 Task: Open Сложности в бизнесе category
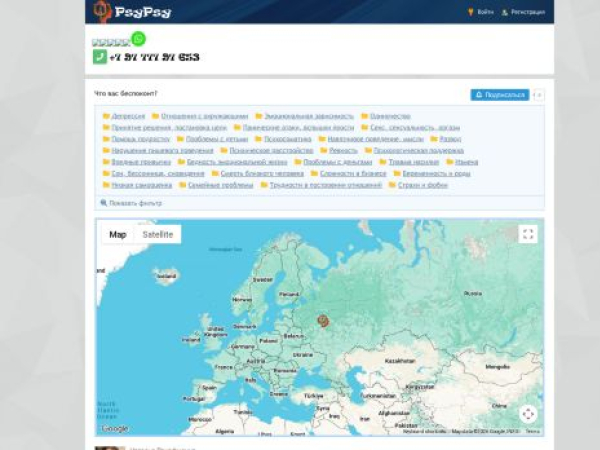353,173
